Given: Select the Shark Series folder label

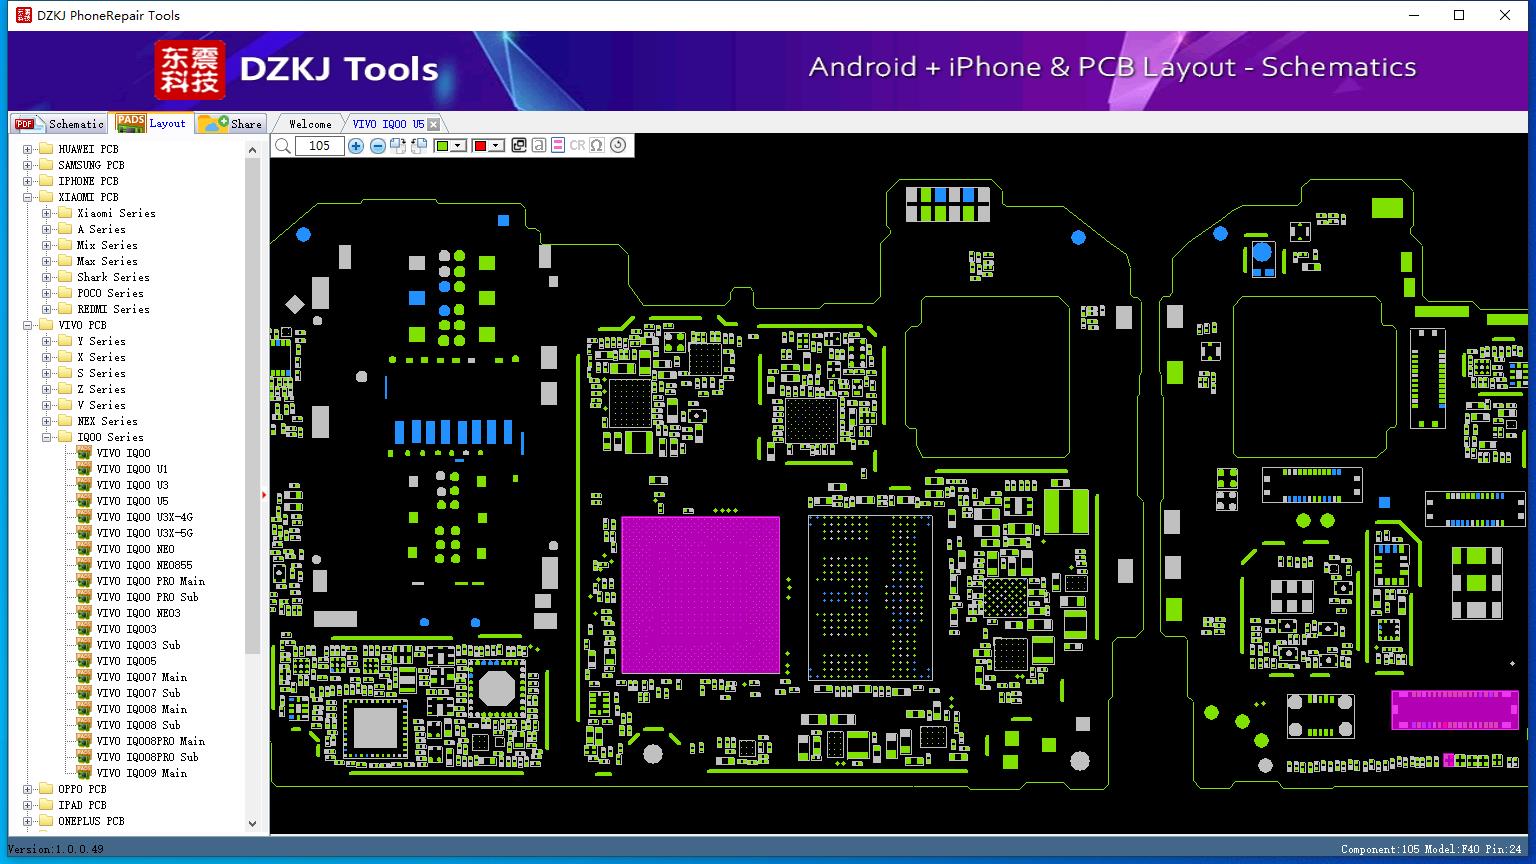Looking at the screenshot, I should pos(114,277).
